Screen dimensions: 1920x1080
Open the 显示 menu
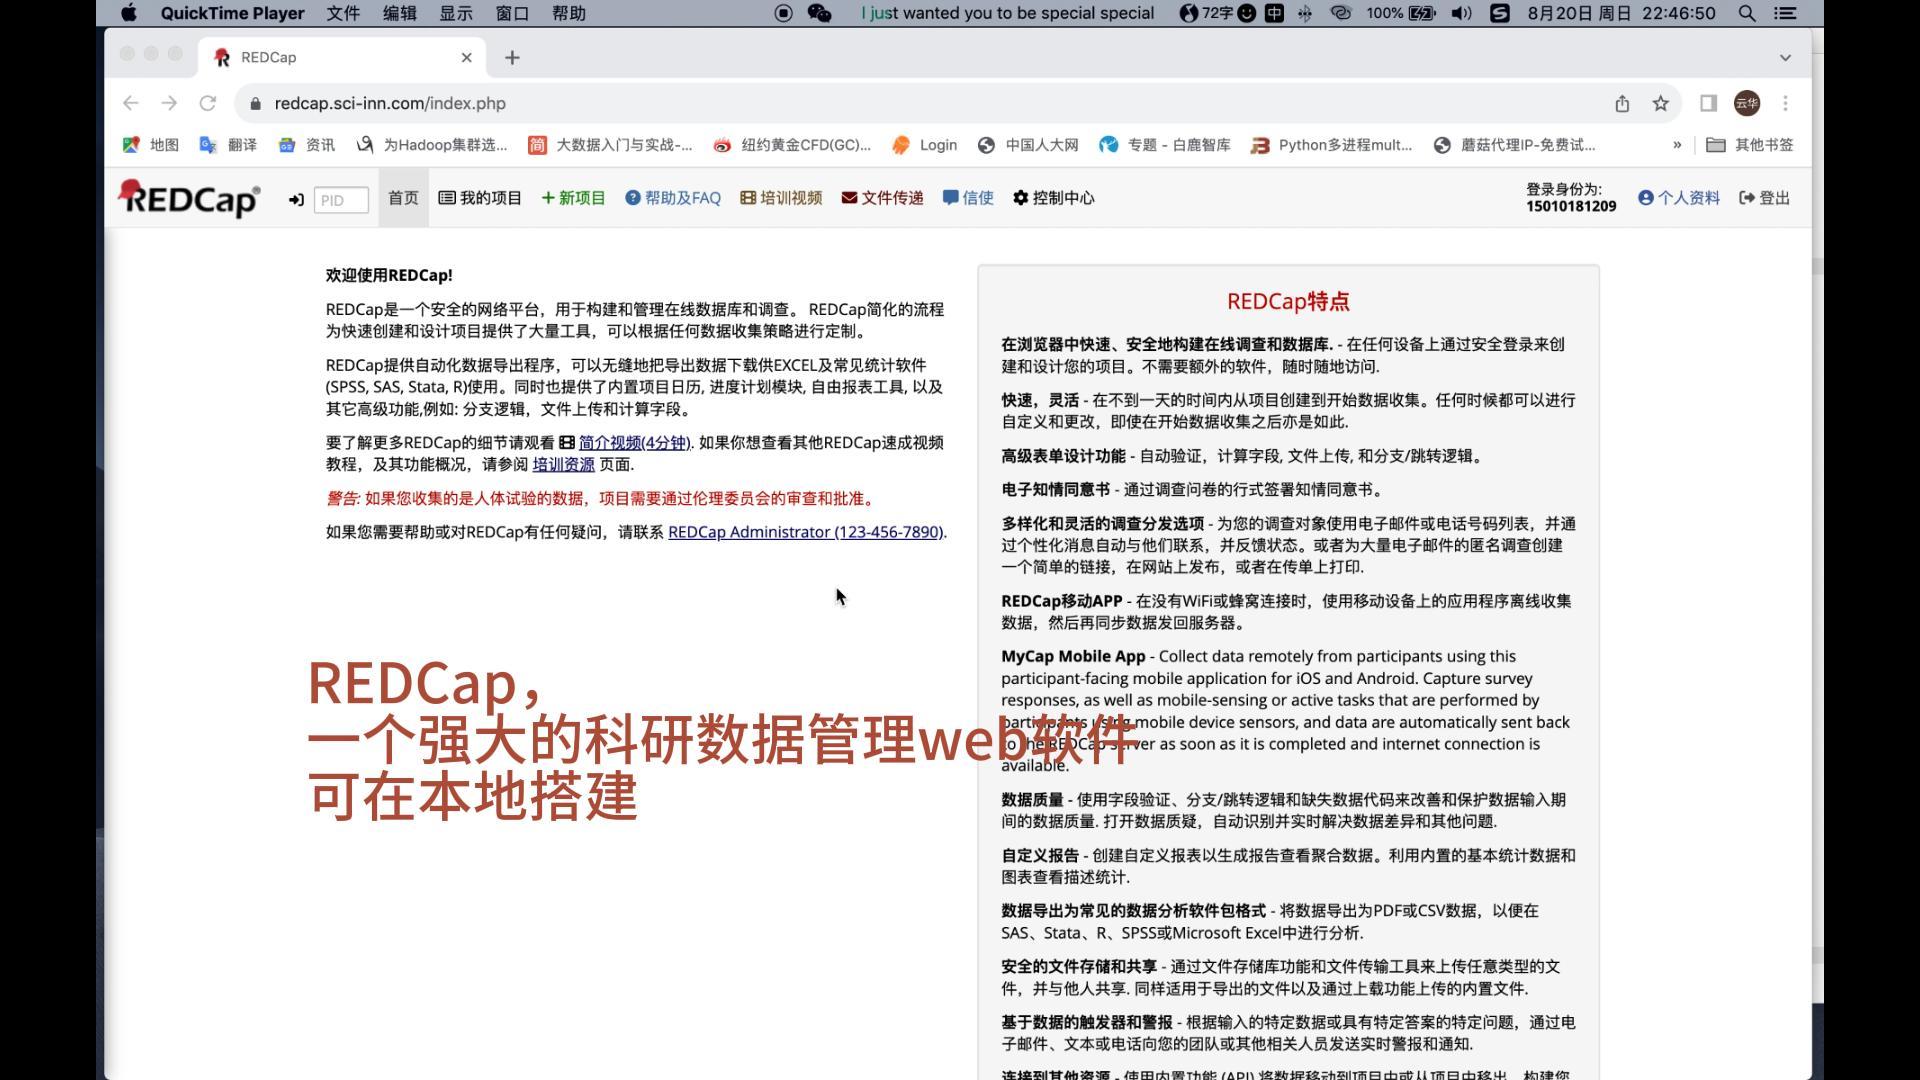456,13
